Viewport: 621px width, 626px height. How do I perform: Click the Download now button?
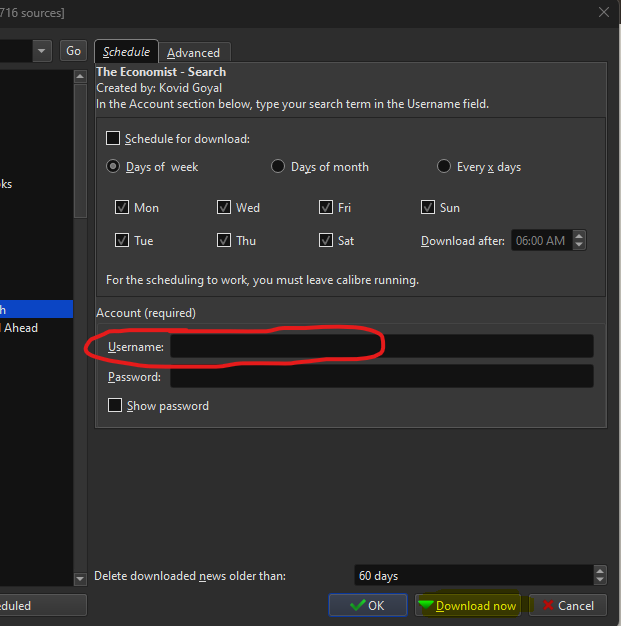click(x=468, y=605)
